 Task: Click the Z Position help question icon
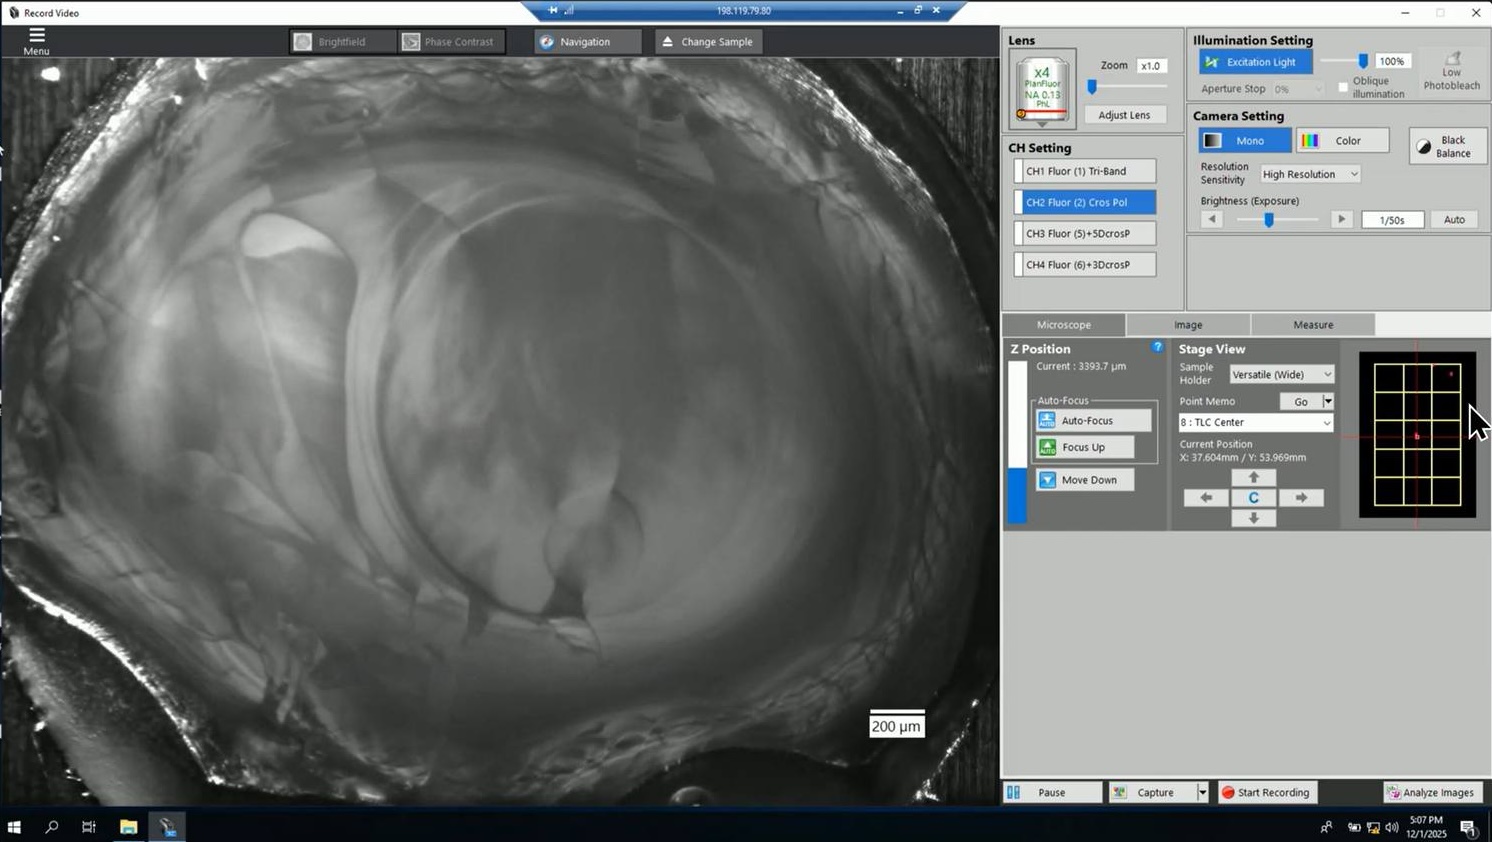coord(1157,347)
